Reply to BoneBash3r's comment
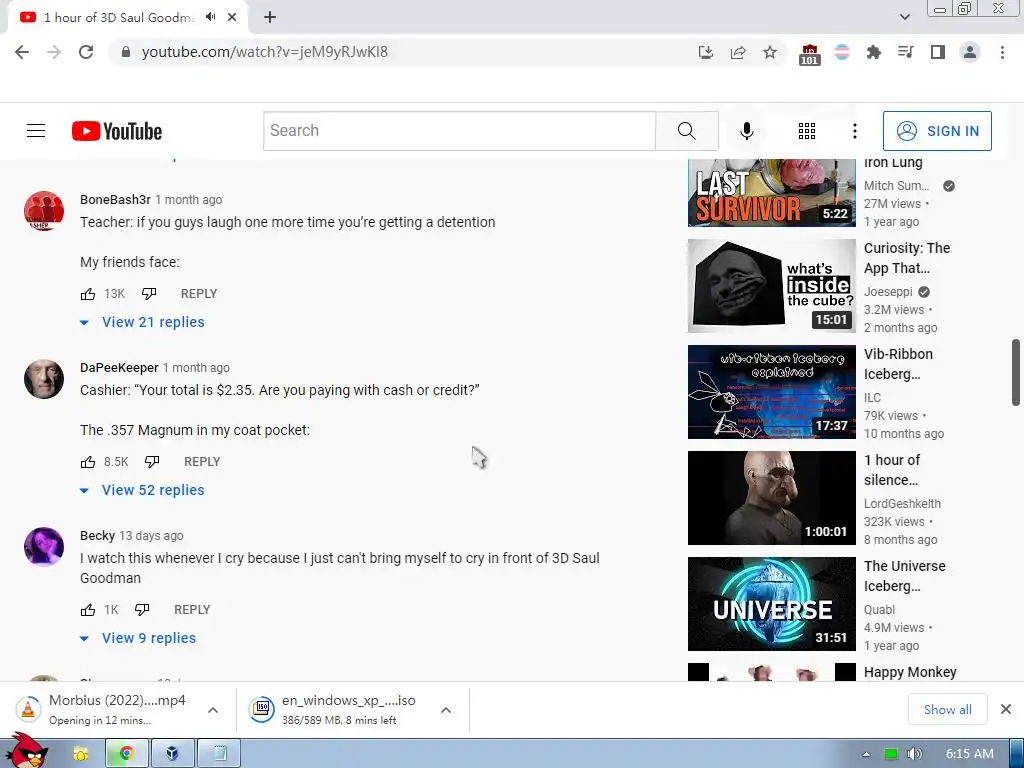 point(199,294)
